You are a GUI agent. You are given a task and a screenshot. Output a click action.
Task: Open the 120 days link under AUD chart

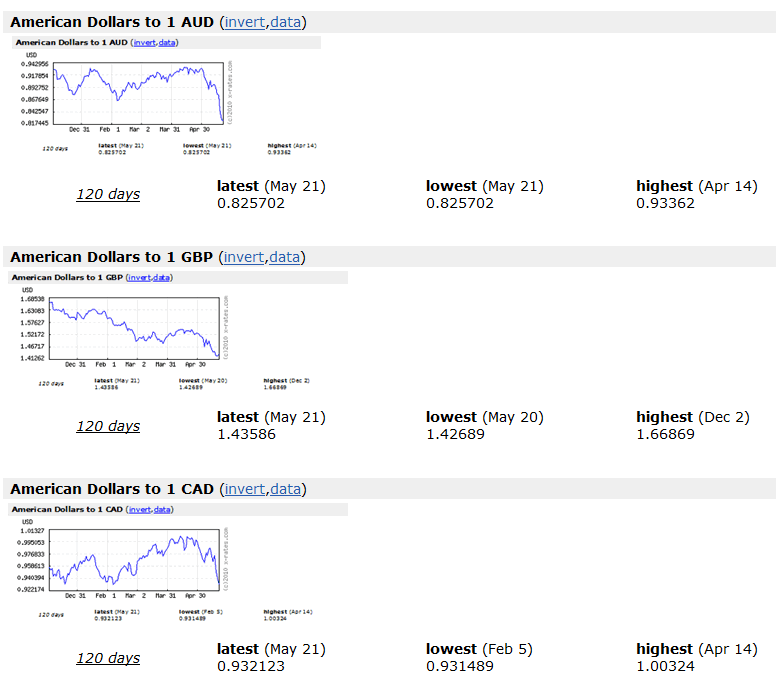(x=108, y=194)
